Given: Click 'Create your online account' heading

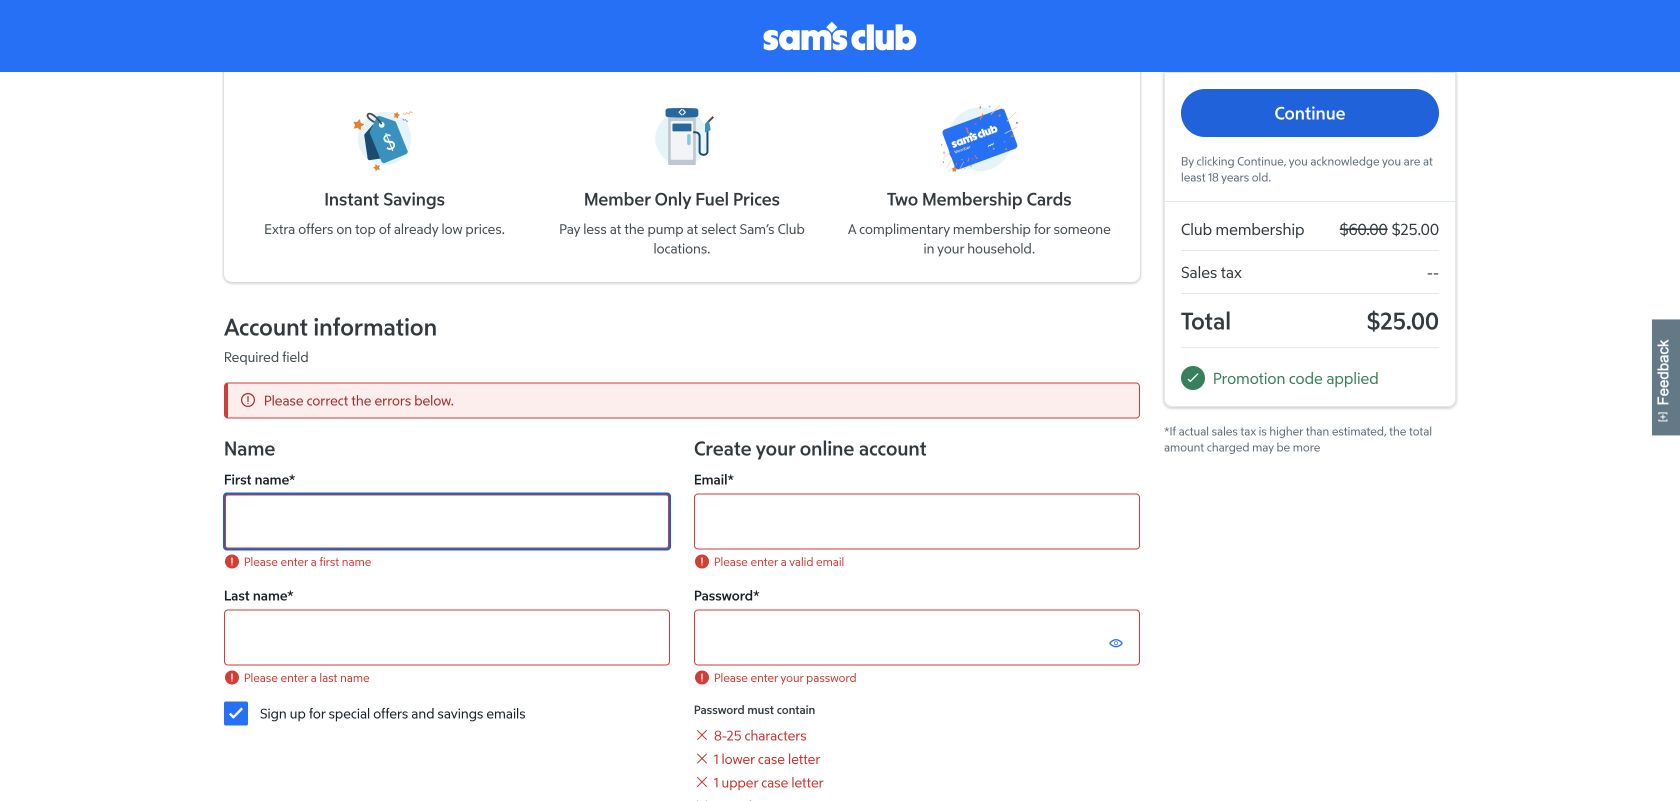Looking at the screenshot, I should (x=810, y=449).
